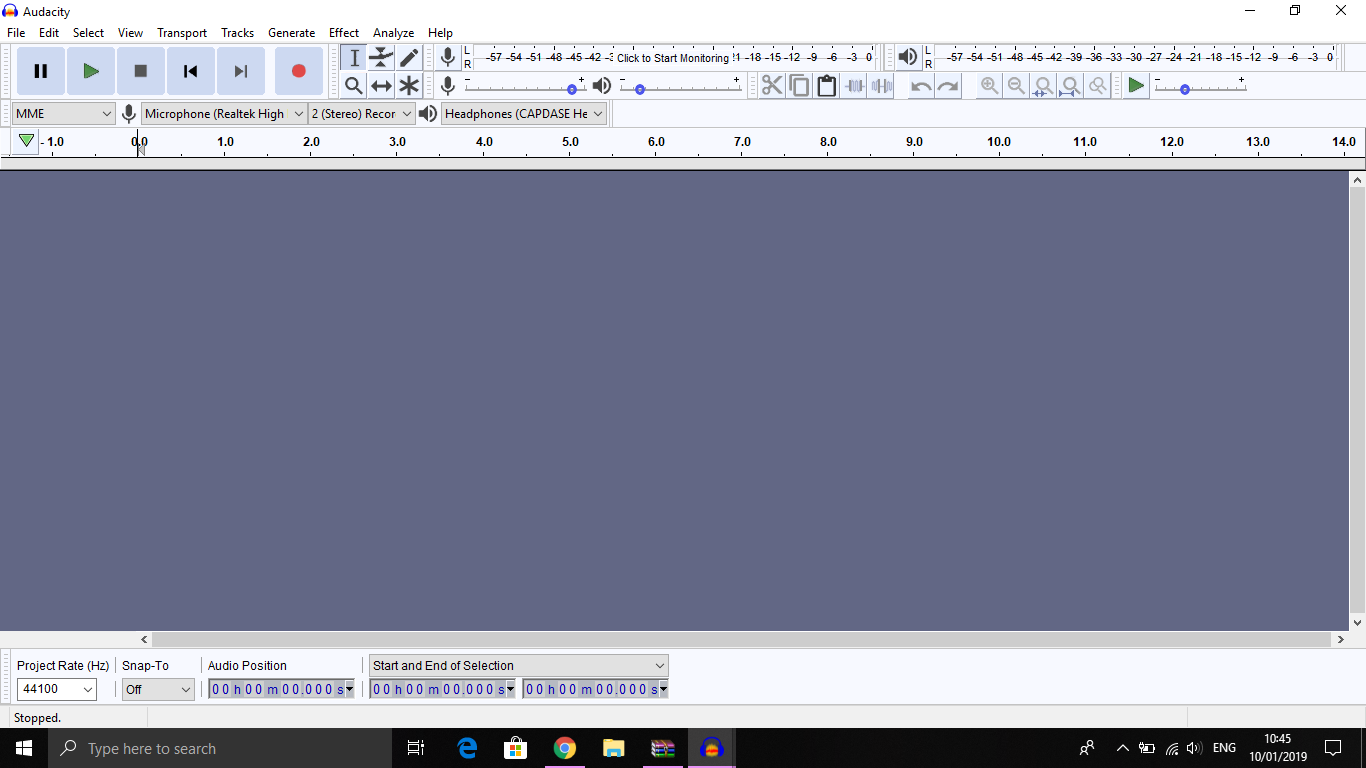Open the Snap-To dropdown
The image size is (1366, 768).
158,689
